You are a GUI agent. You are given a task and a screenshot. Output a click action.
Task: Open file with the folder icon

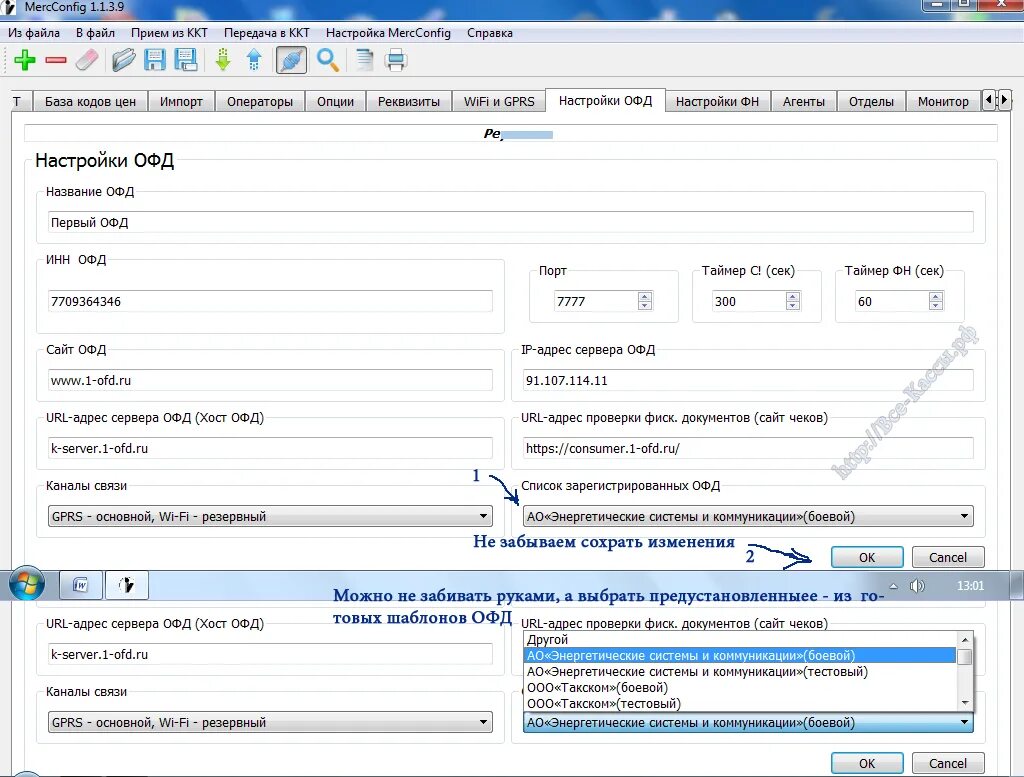pyautogui.click(x=123, y=60)
